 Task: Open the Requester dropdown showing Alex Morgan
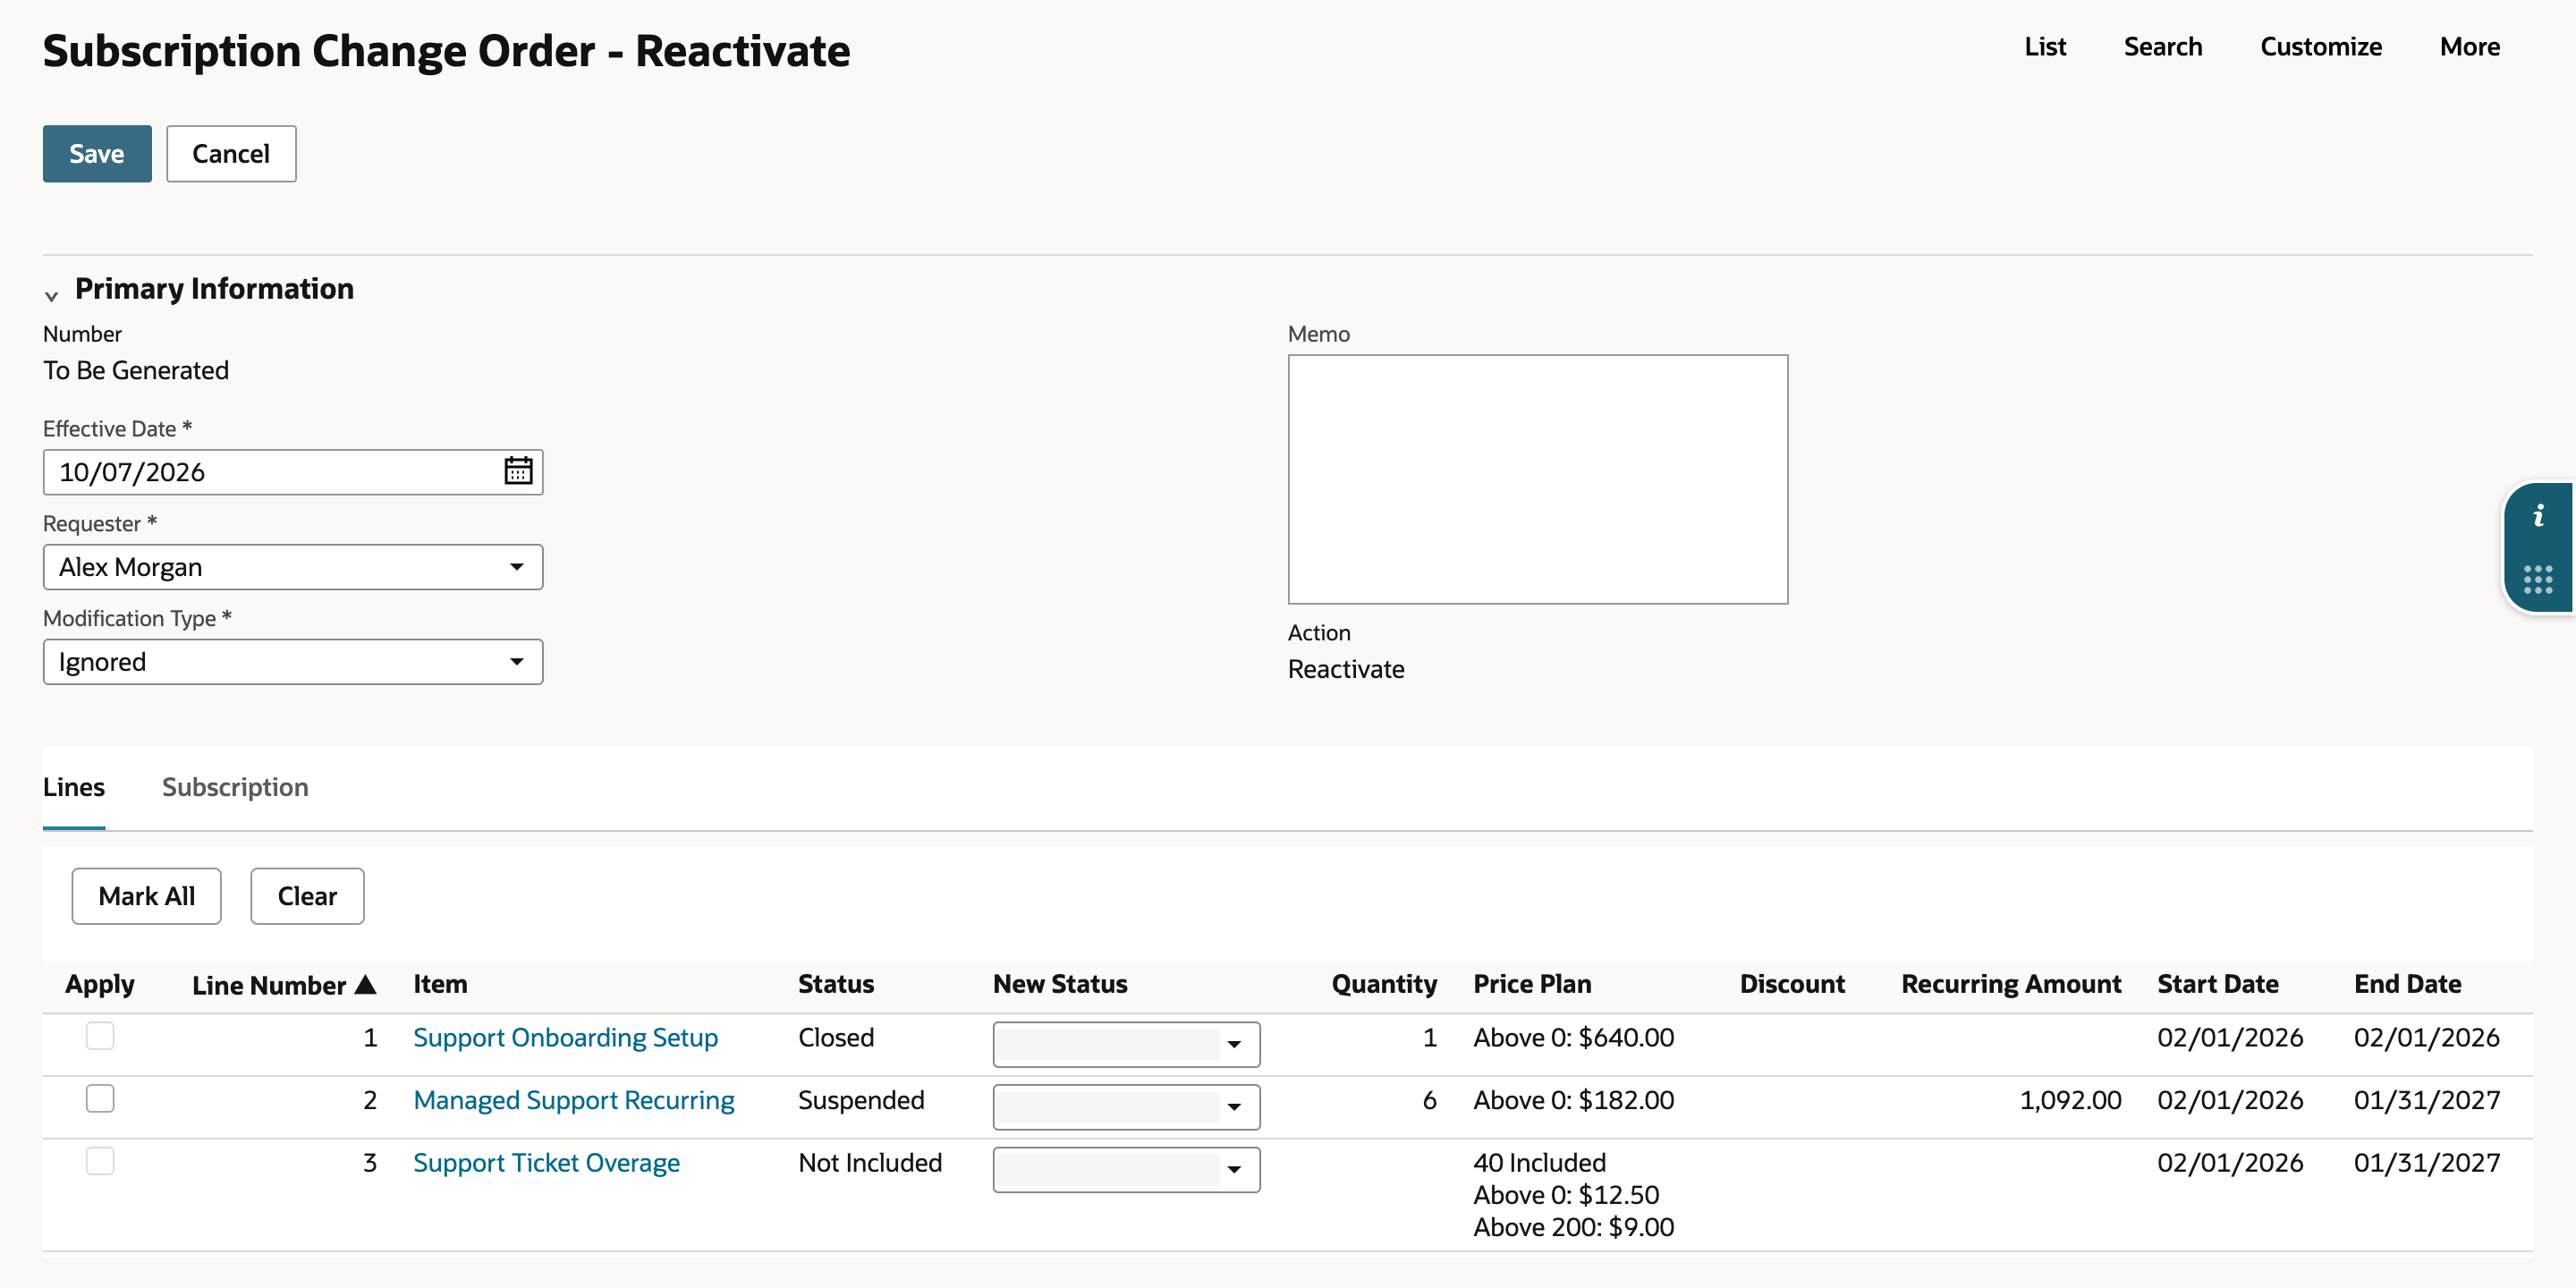pyautogui.click(x=293, y=567)
